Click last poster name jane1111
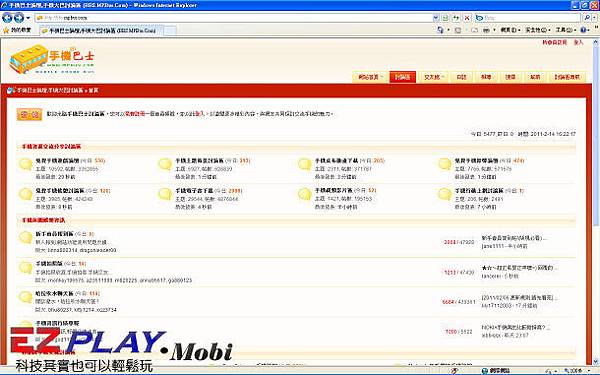 click(493, 246)
